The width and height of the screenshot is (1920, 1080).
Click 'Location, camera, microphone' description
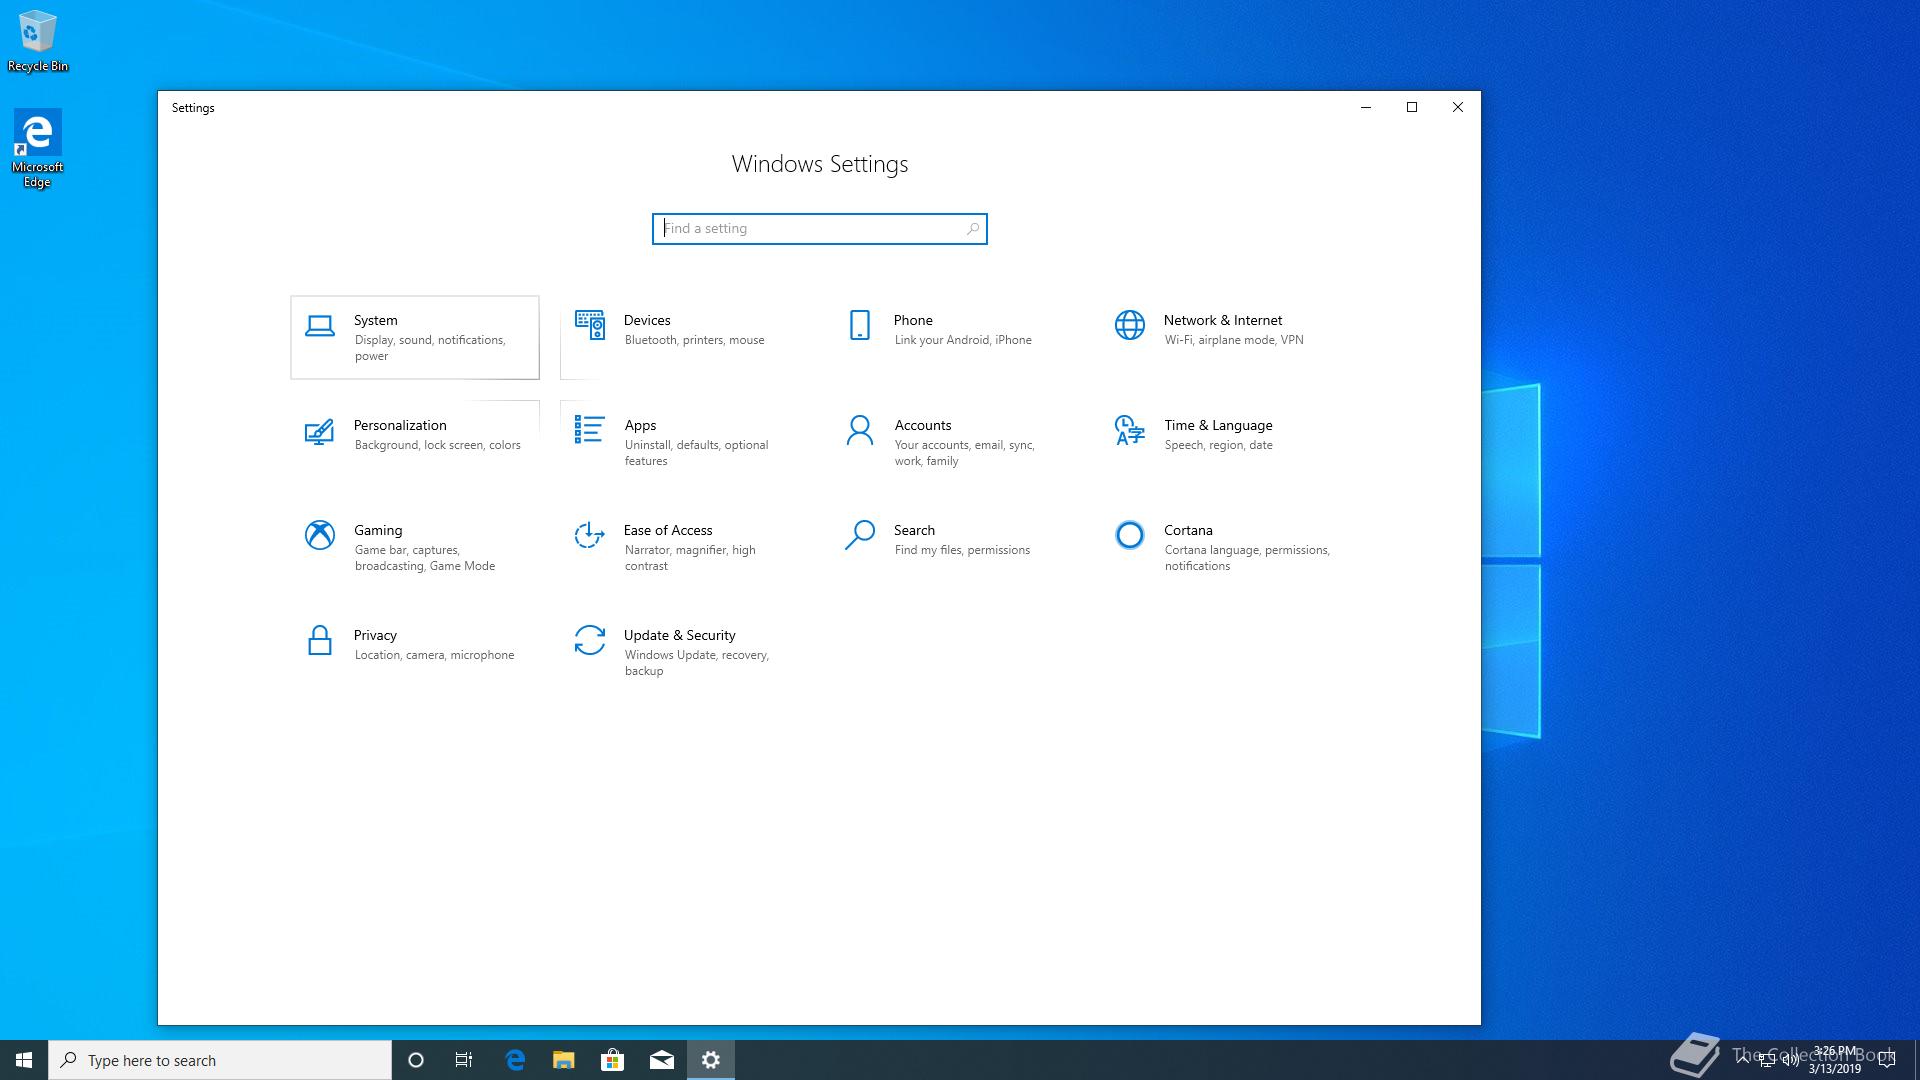(434, 655)
